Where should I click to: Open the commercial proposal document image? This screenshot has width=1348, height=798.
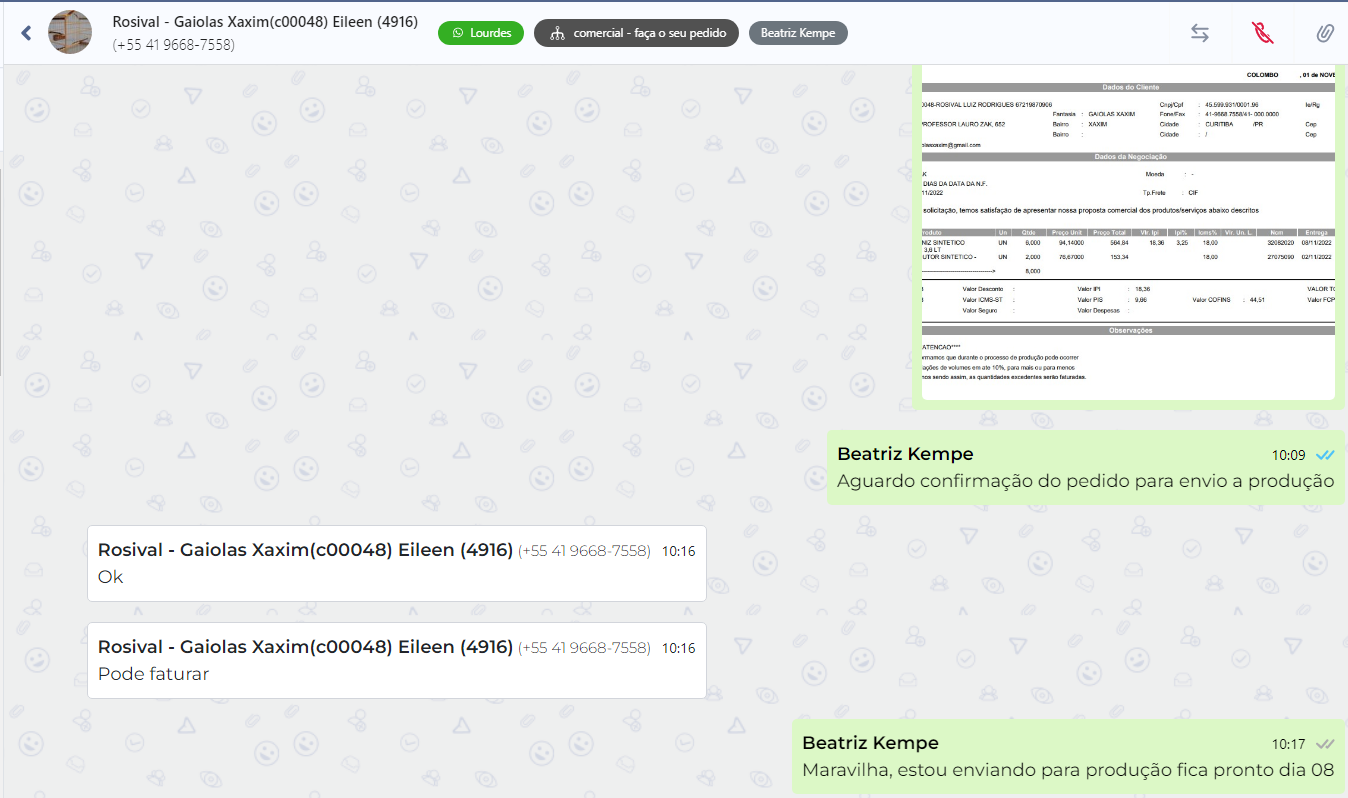coord(1127,230)
